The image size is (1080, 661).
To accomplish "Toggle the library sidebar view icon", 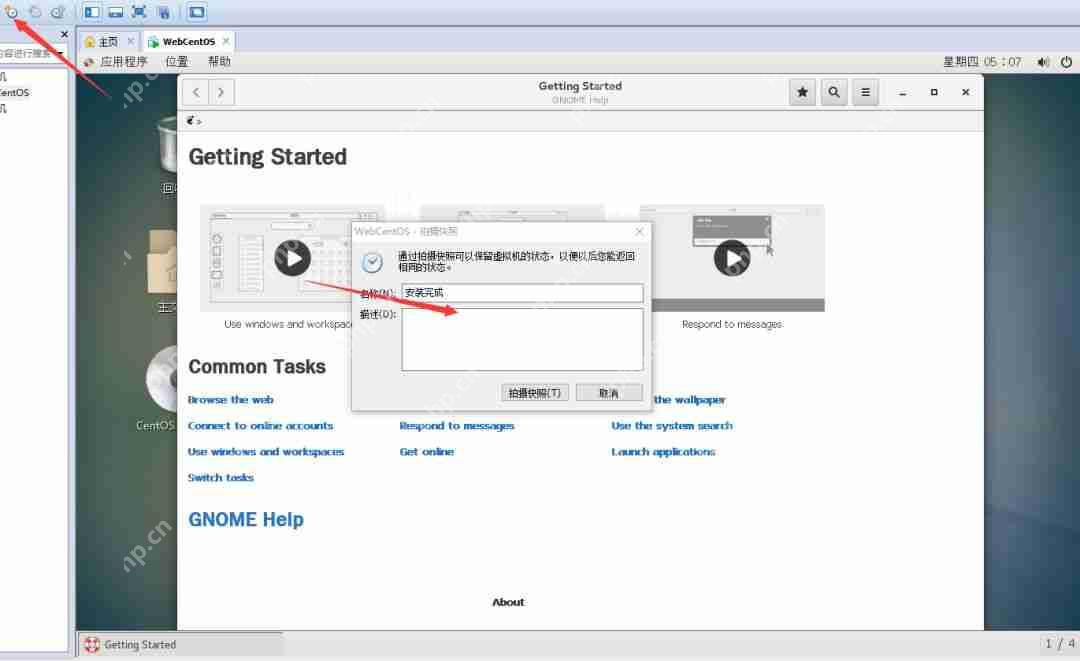I will pyautogui.click(x=92, y=12).
